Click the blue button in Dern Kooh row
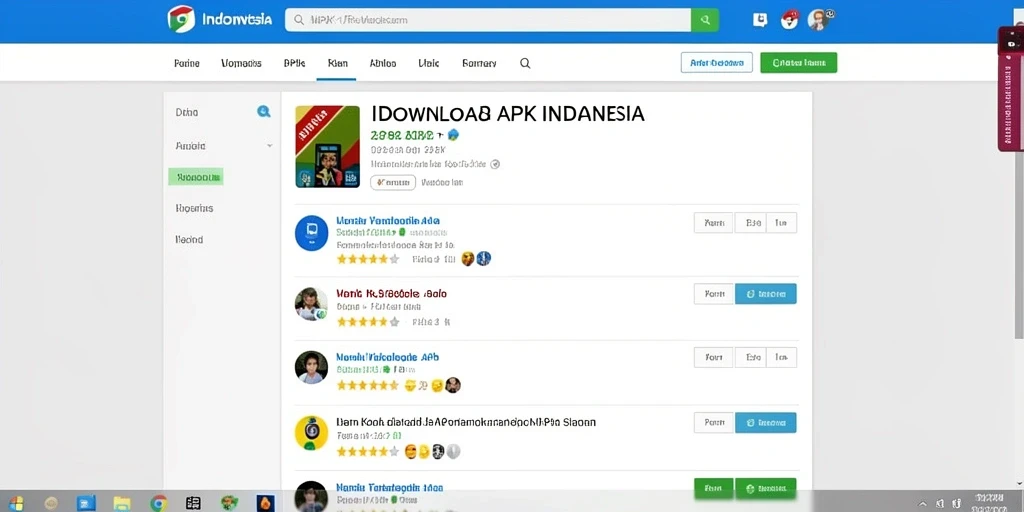This screenshot has height=512, width=1024. click(765, 423)
